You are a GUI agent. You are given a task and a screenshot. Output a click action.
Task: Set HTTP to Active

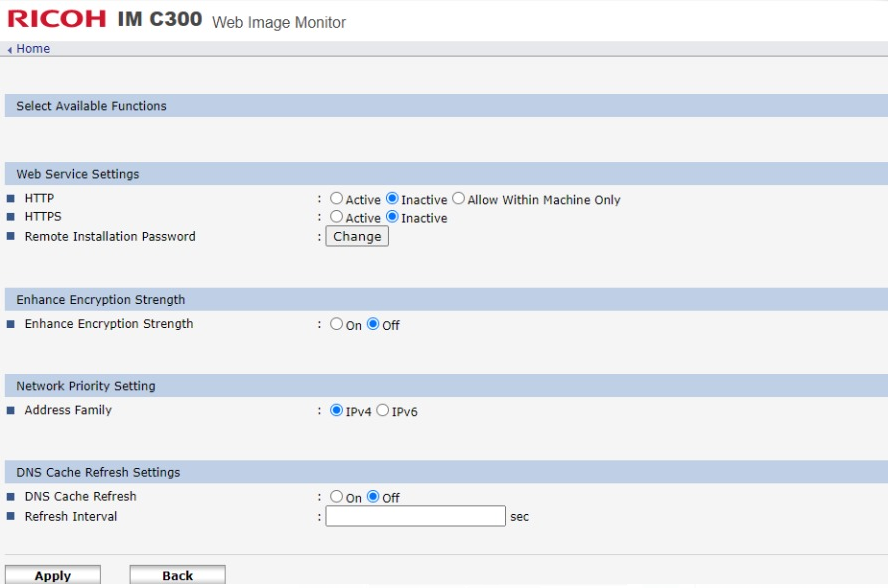pos(336,198)
